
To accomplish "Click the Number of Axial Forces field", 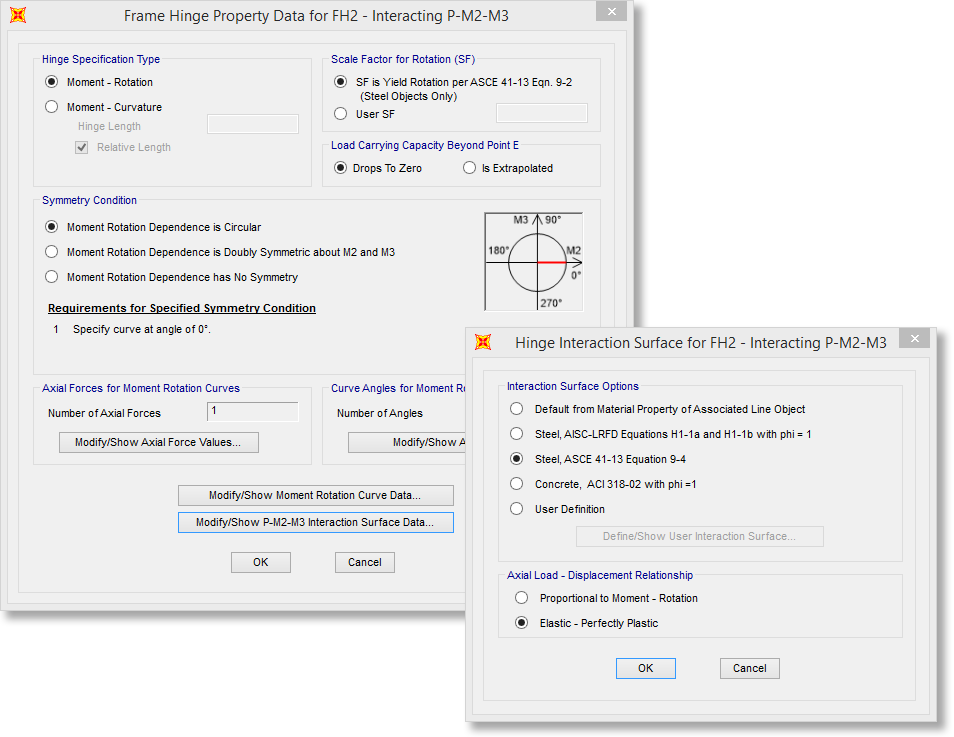I will 252,412.
